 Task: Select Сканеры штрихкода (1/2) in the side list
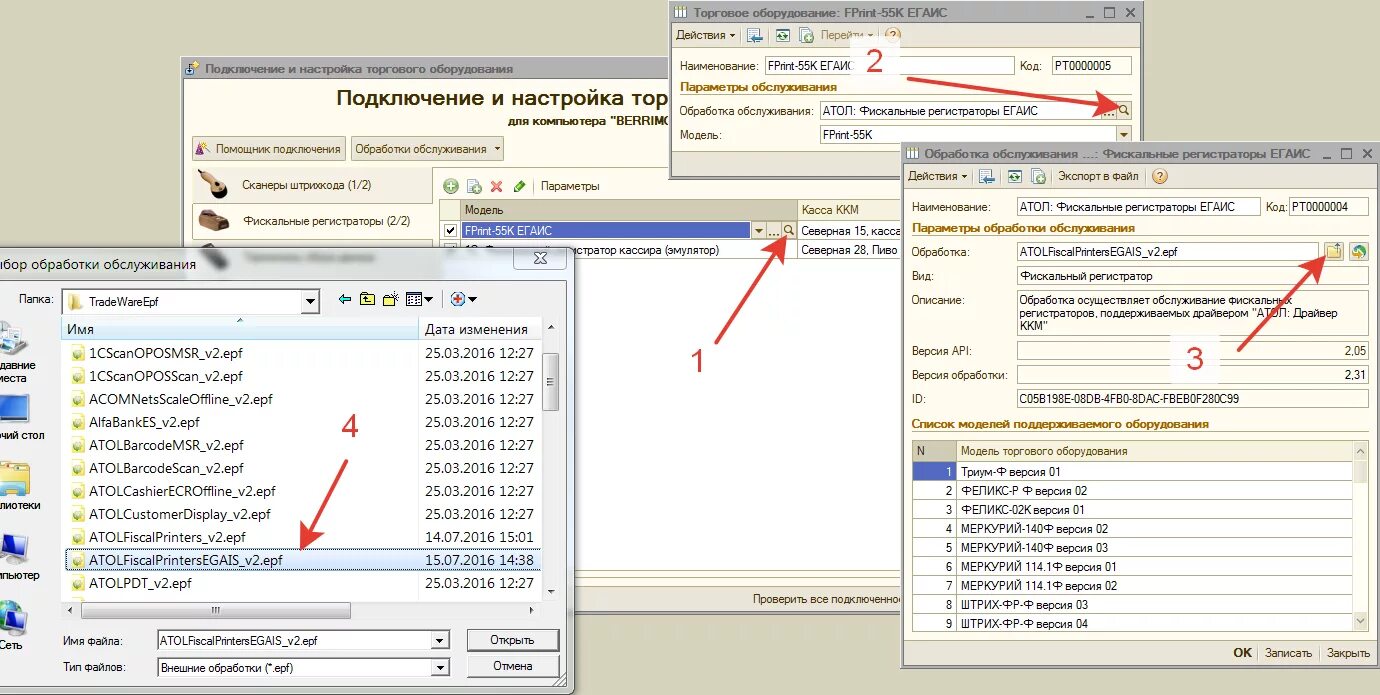(312, 185)
